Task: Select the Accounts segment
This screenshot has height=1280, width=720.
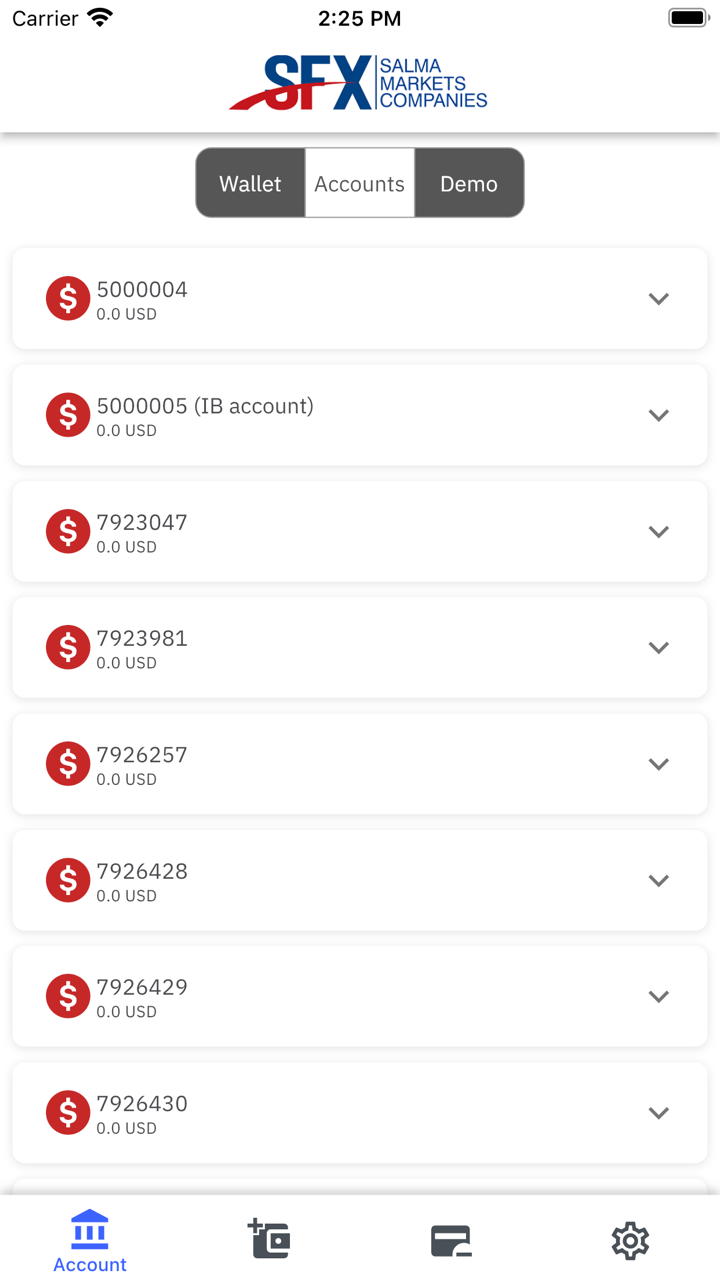Action: click(360, 184)
